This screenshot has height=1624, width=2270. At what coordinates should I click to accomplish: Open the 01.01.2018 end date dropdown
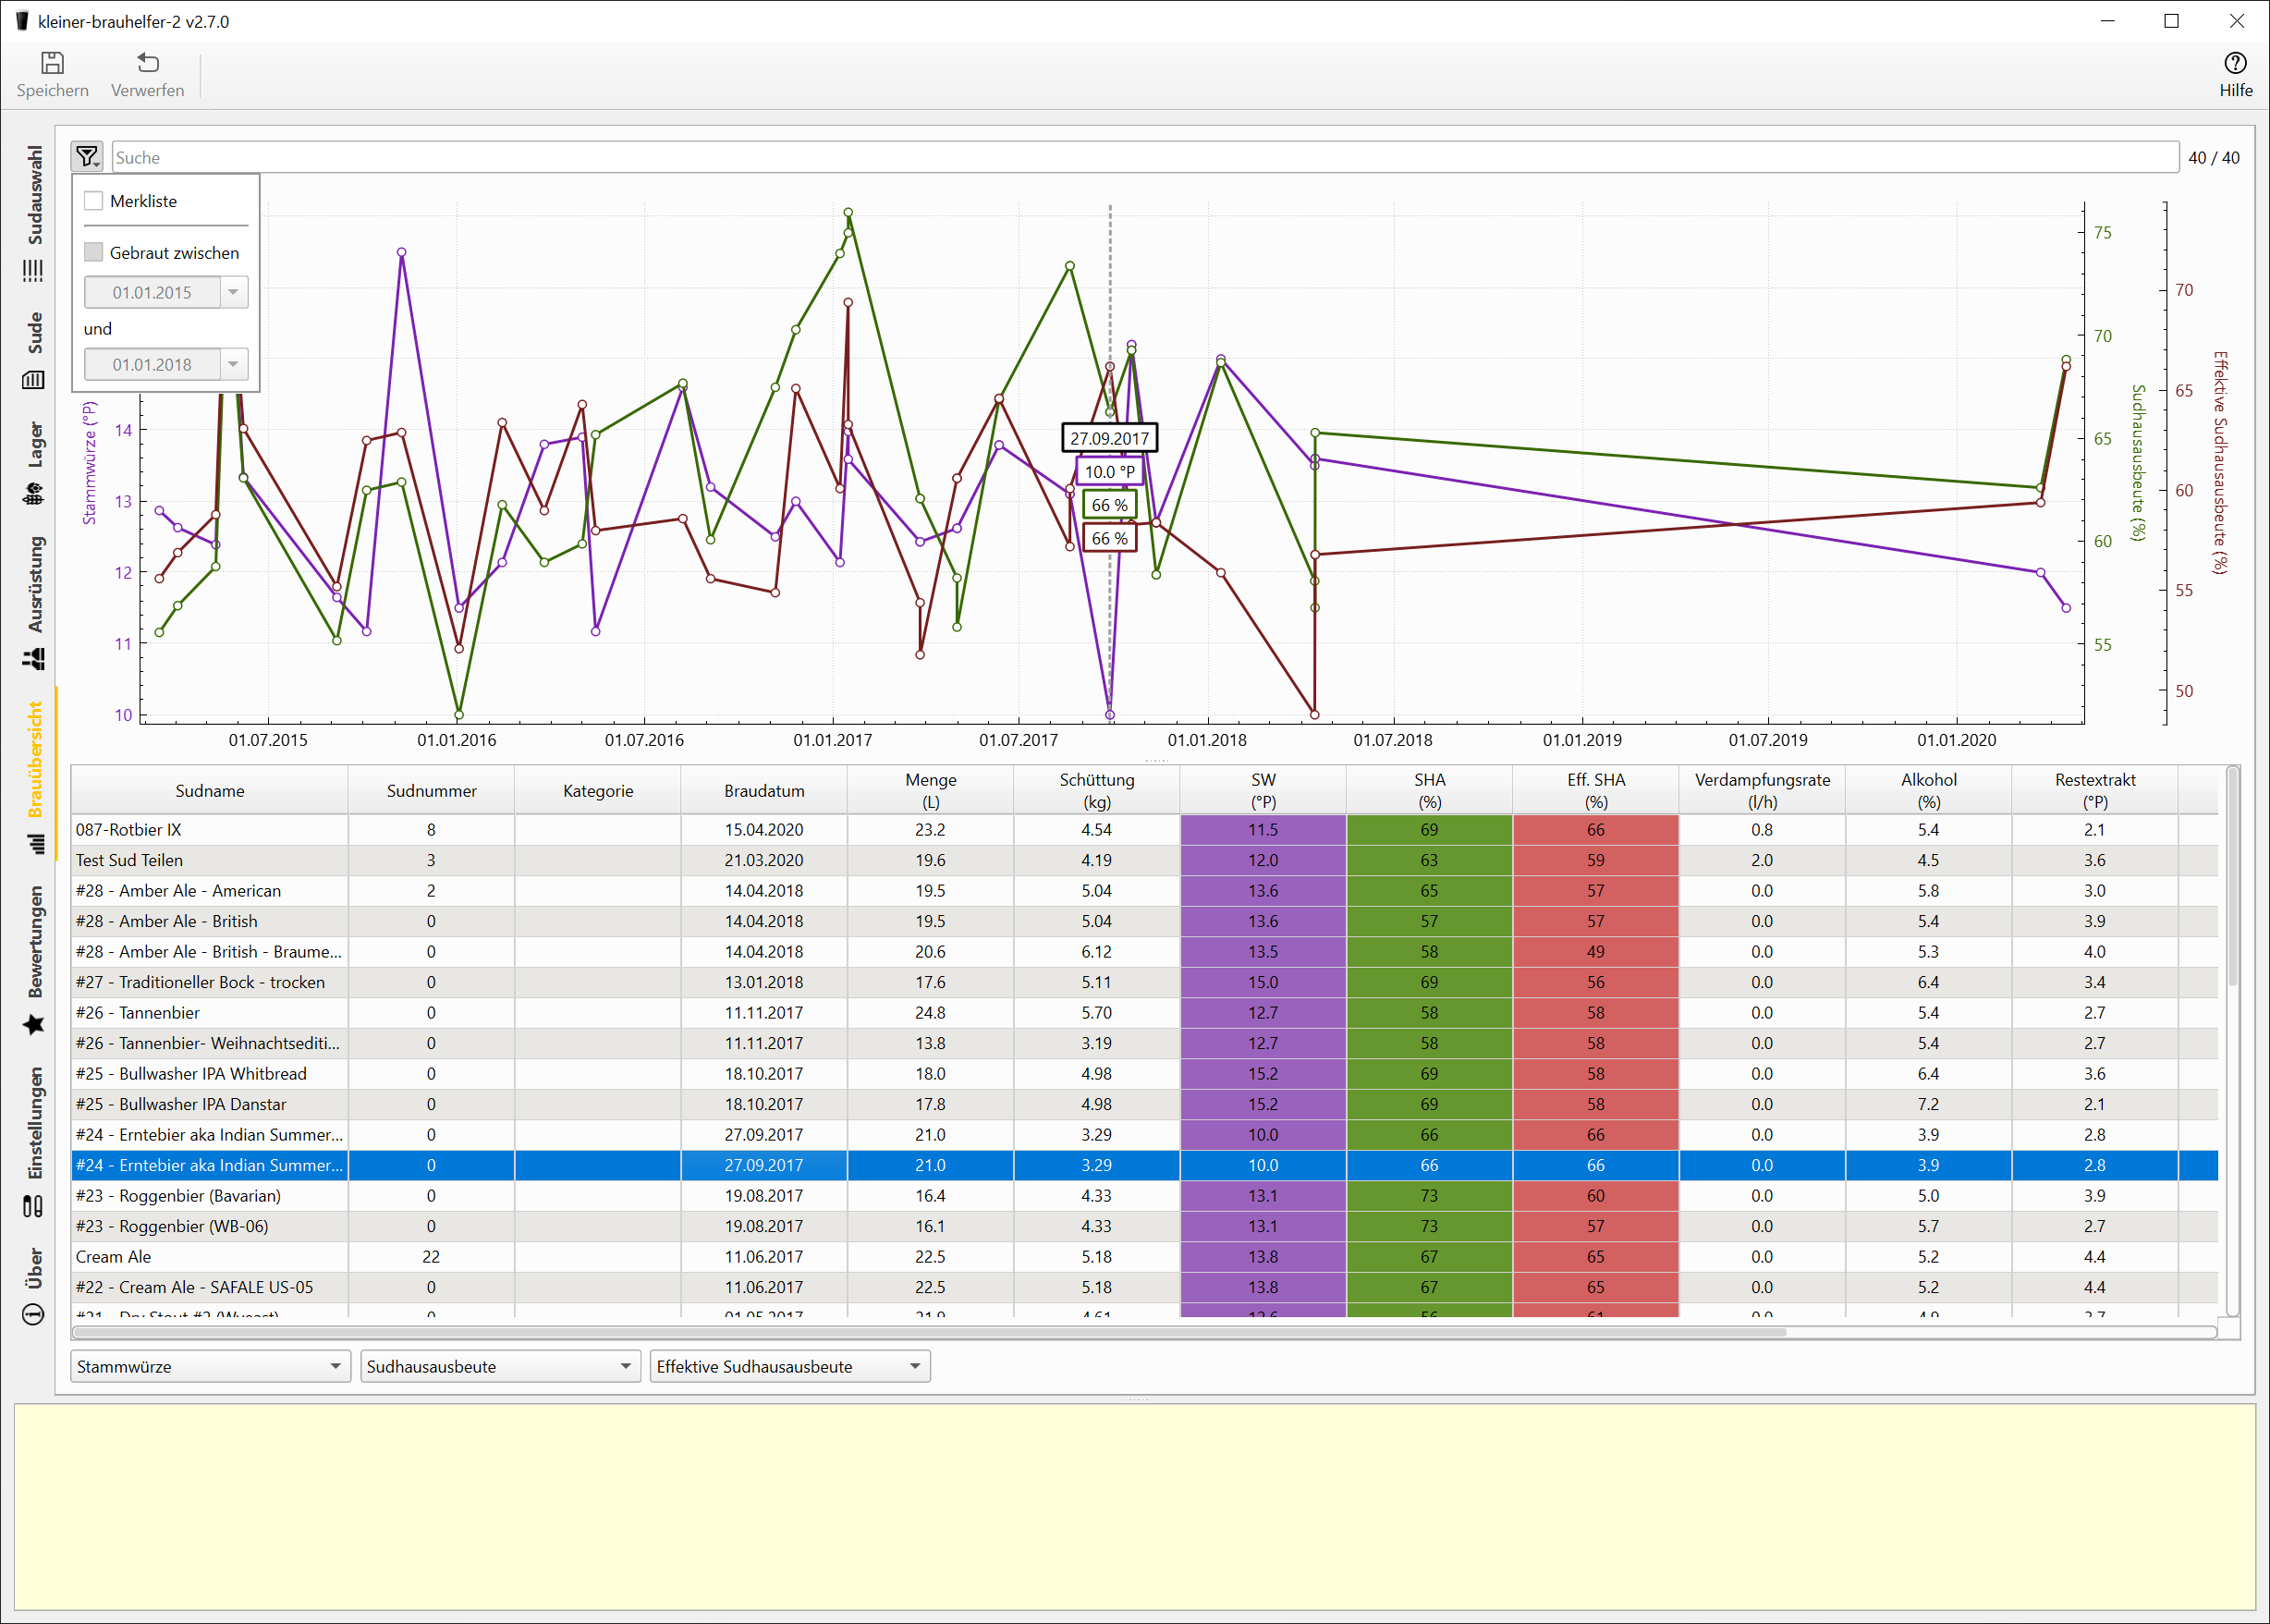tap(233, 365)
